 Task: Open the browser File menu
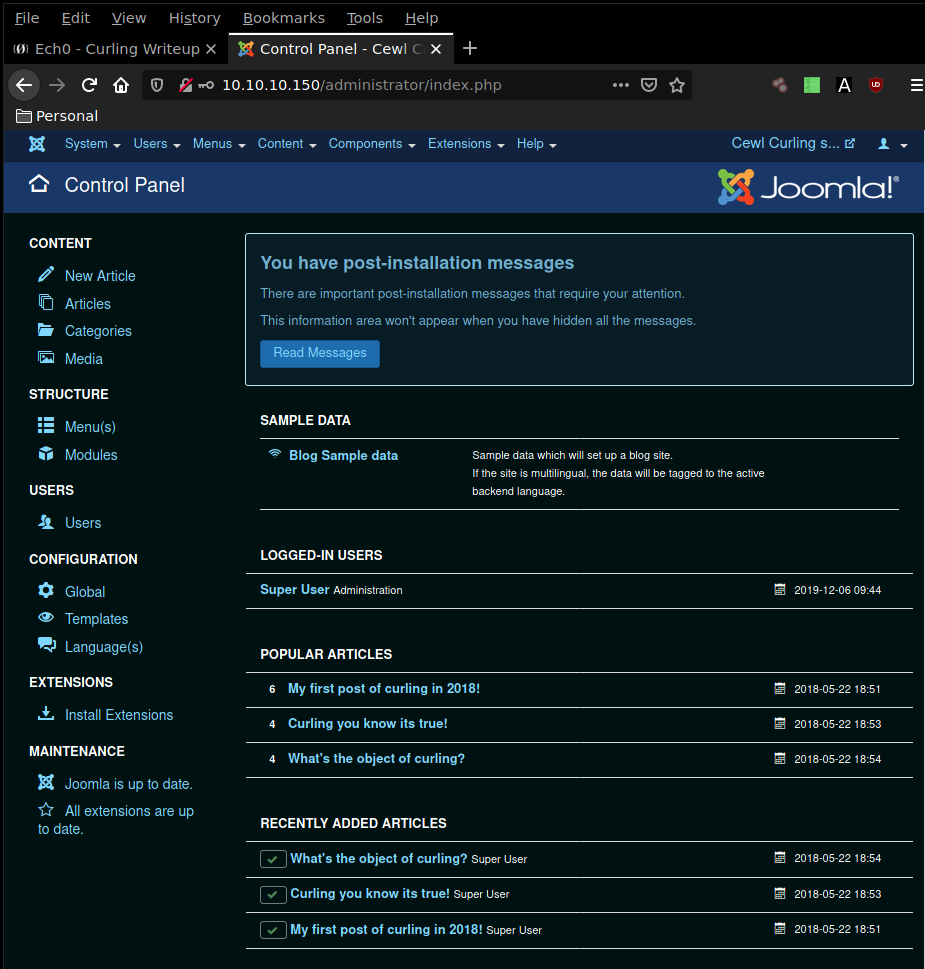point(27,18)
